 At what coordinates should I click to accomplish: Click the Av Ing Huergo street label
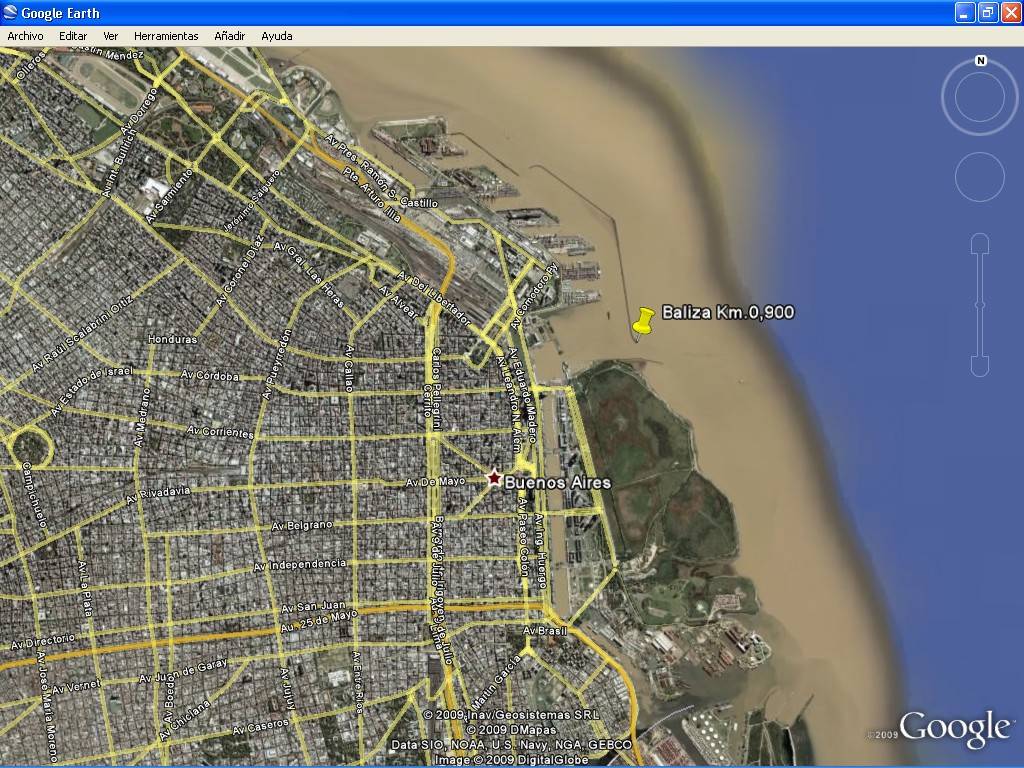(539, 551)
